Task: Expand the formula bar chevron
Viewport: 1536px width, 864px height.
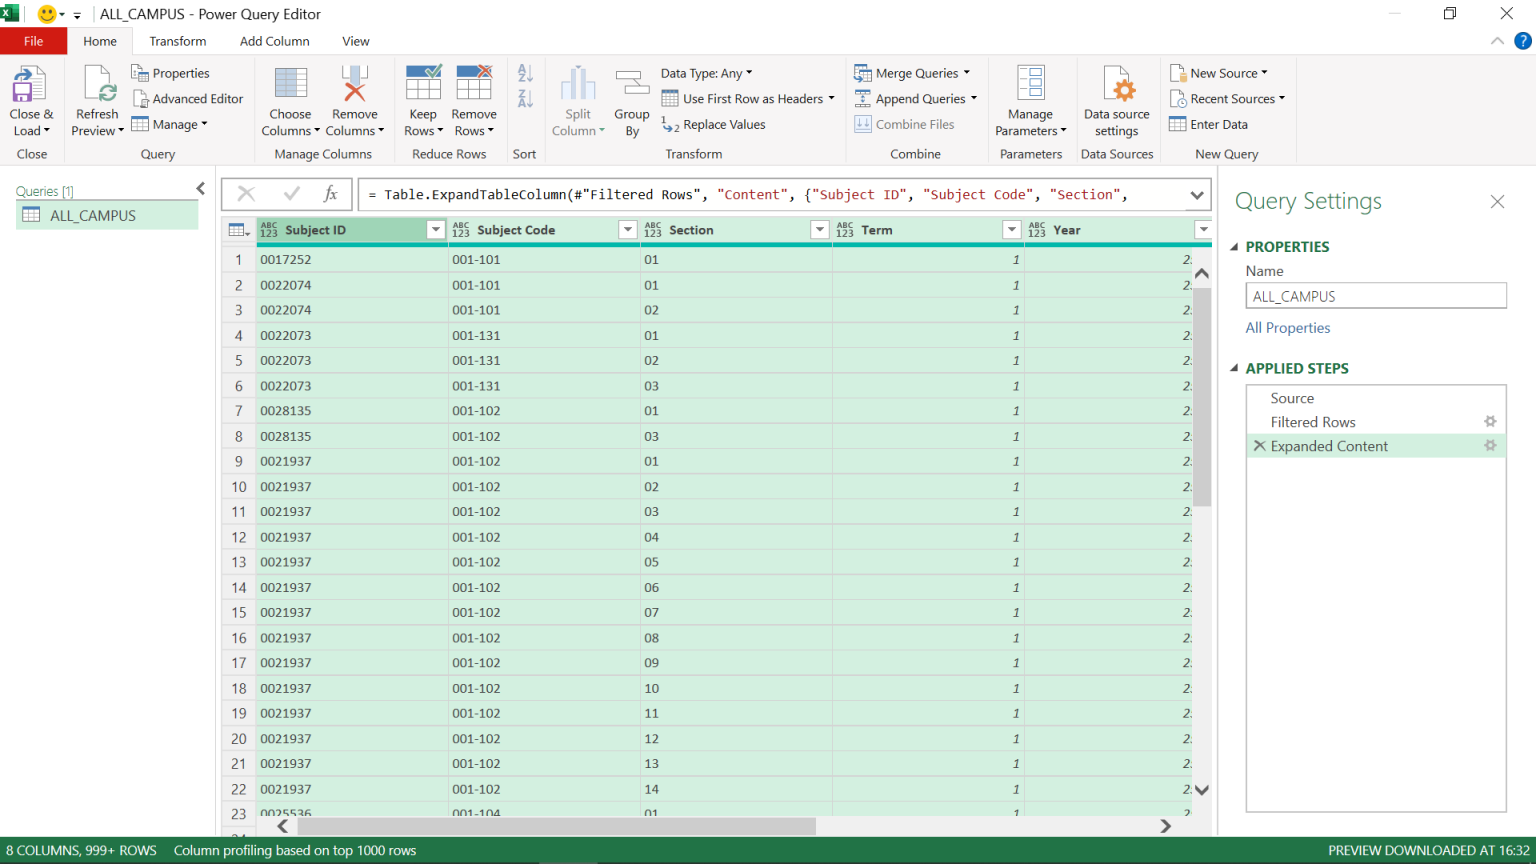Action: (1197, 194)
